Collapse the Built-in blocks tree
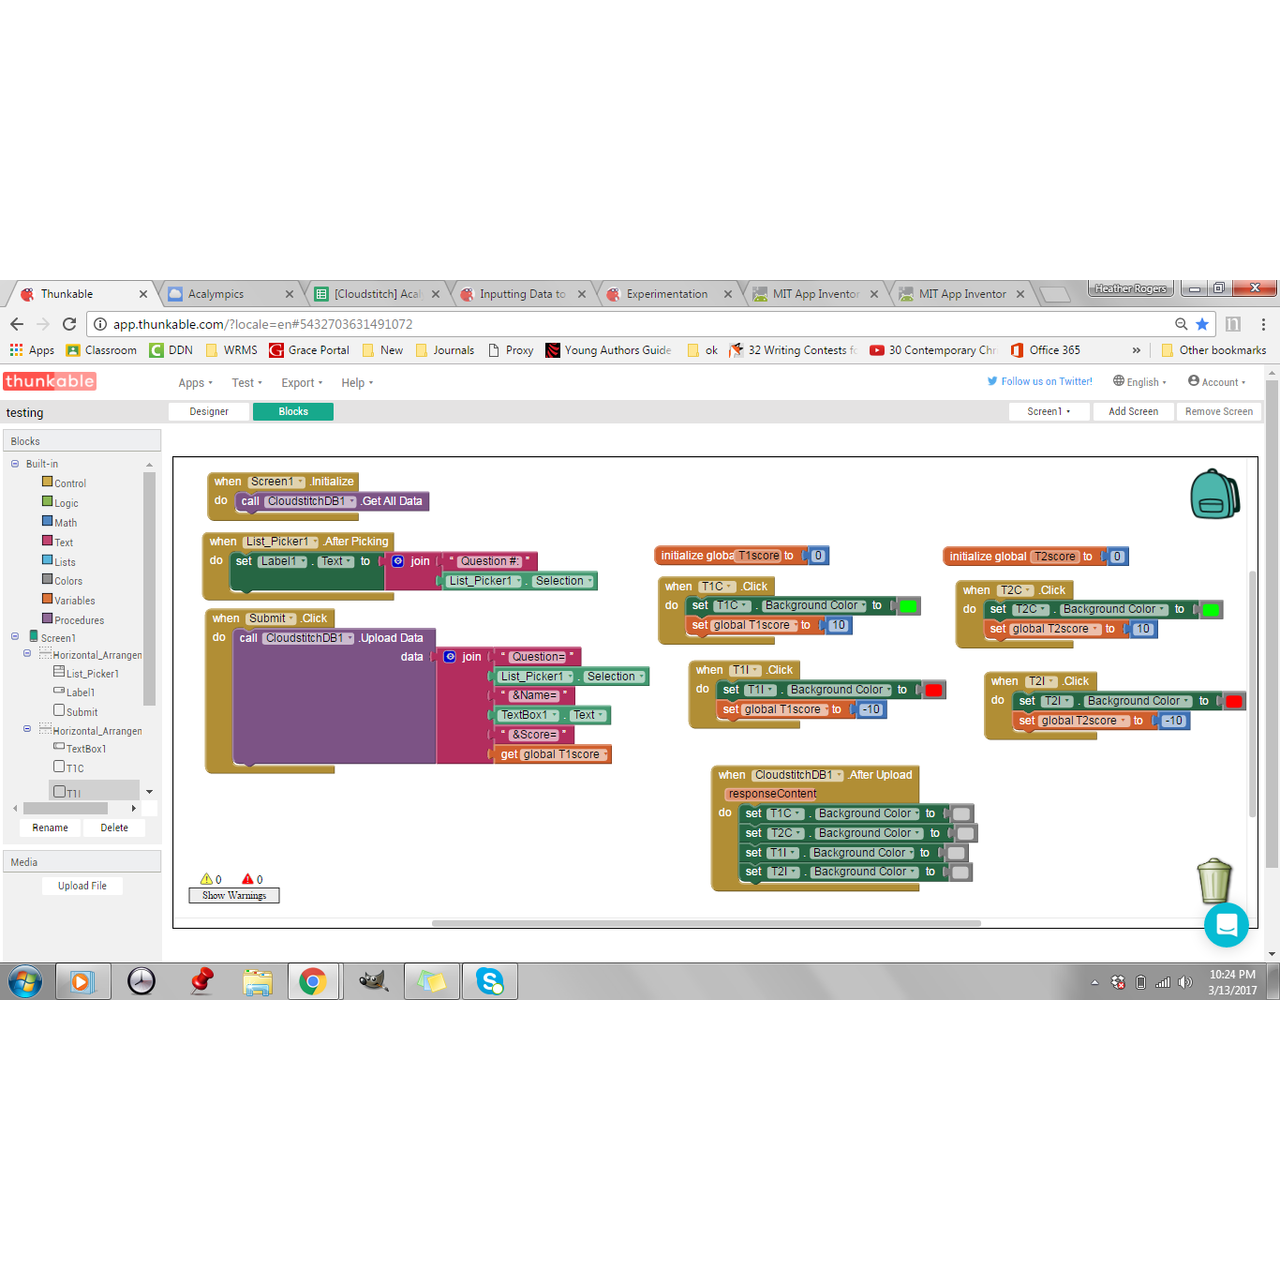This screenshot has width=1280, height=1280. [x=15, y=464]
